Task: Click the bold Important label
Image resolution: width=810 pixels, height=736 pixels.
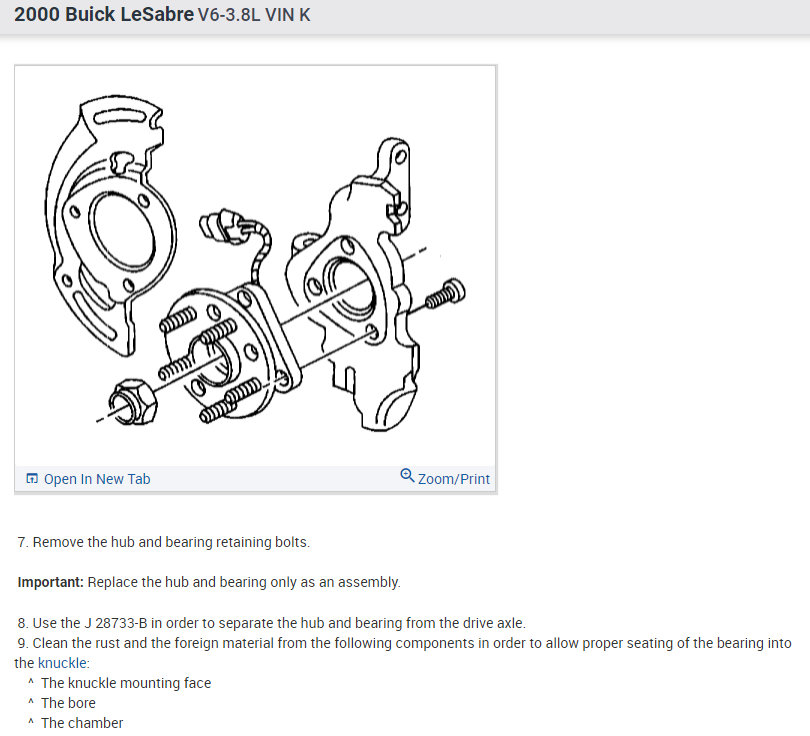Action: [x=51, y=582]
